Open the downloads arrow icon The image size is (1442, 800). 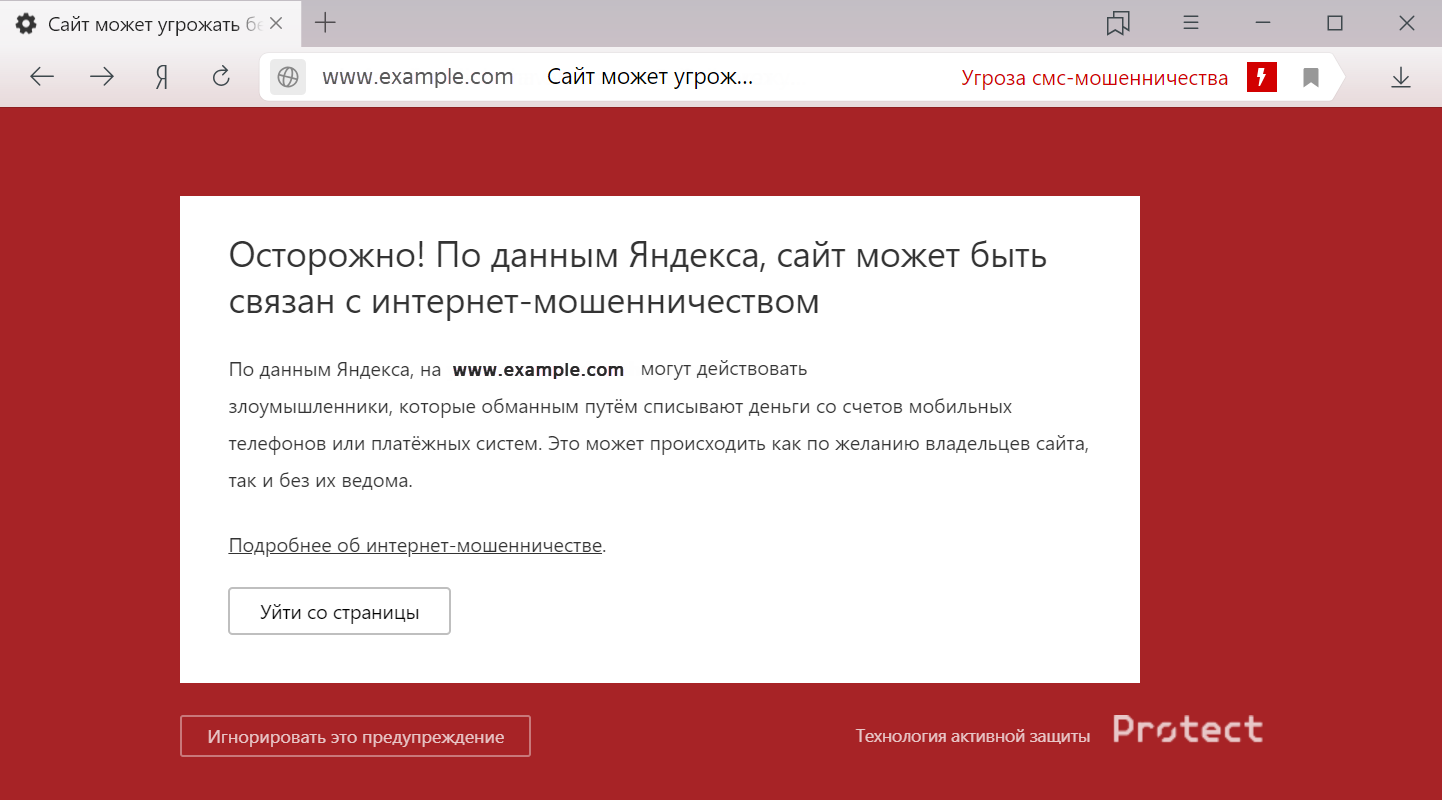click(x=1401, y=77)
